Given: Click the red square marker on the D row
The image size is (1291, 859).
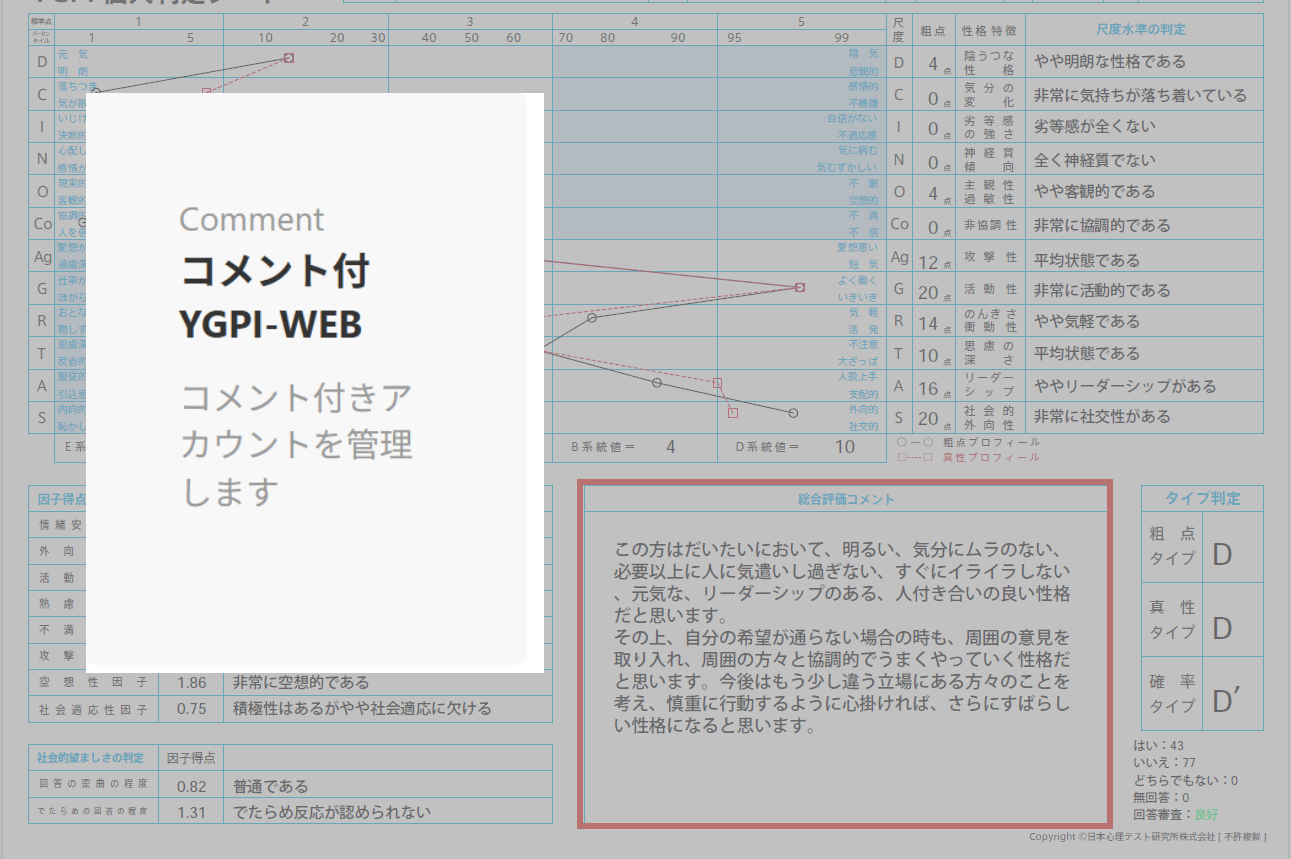Looking at the screenshot, I should 289,58.
